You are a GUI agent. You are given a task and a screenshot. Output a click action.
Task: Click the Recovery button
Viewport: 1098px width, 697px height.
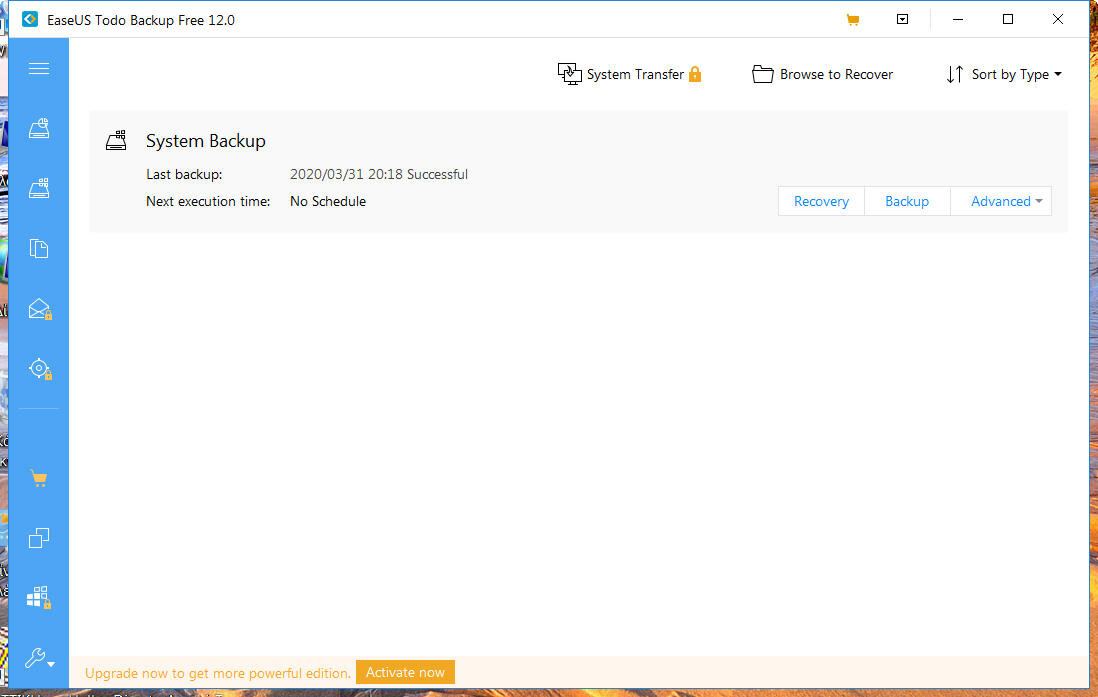point(821,201)
